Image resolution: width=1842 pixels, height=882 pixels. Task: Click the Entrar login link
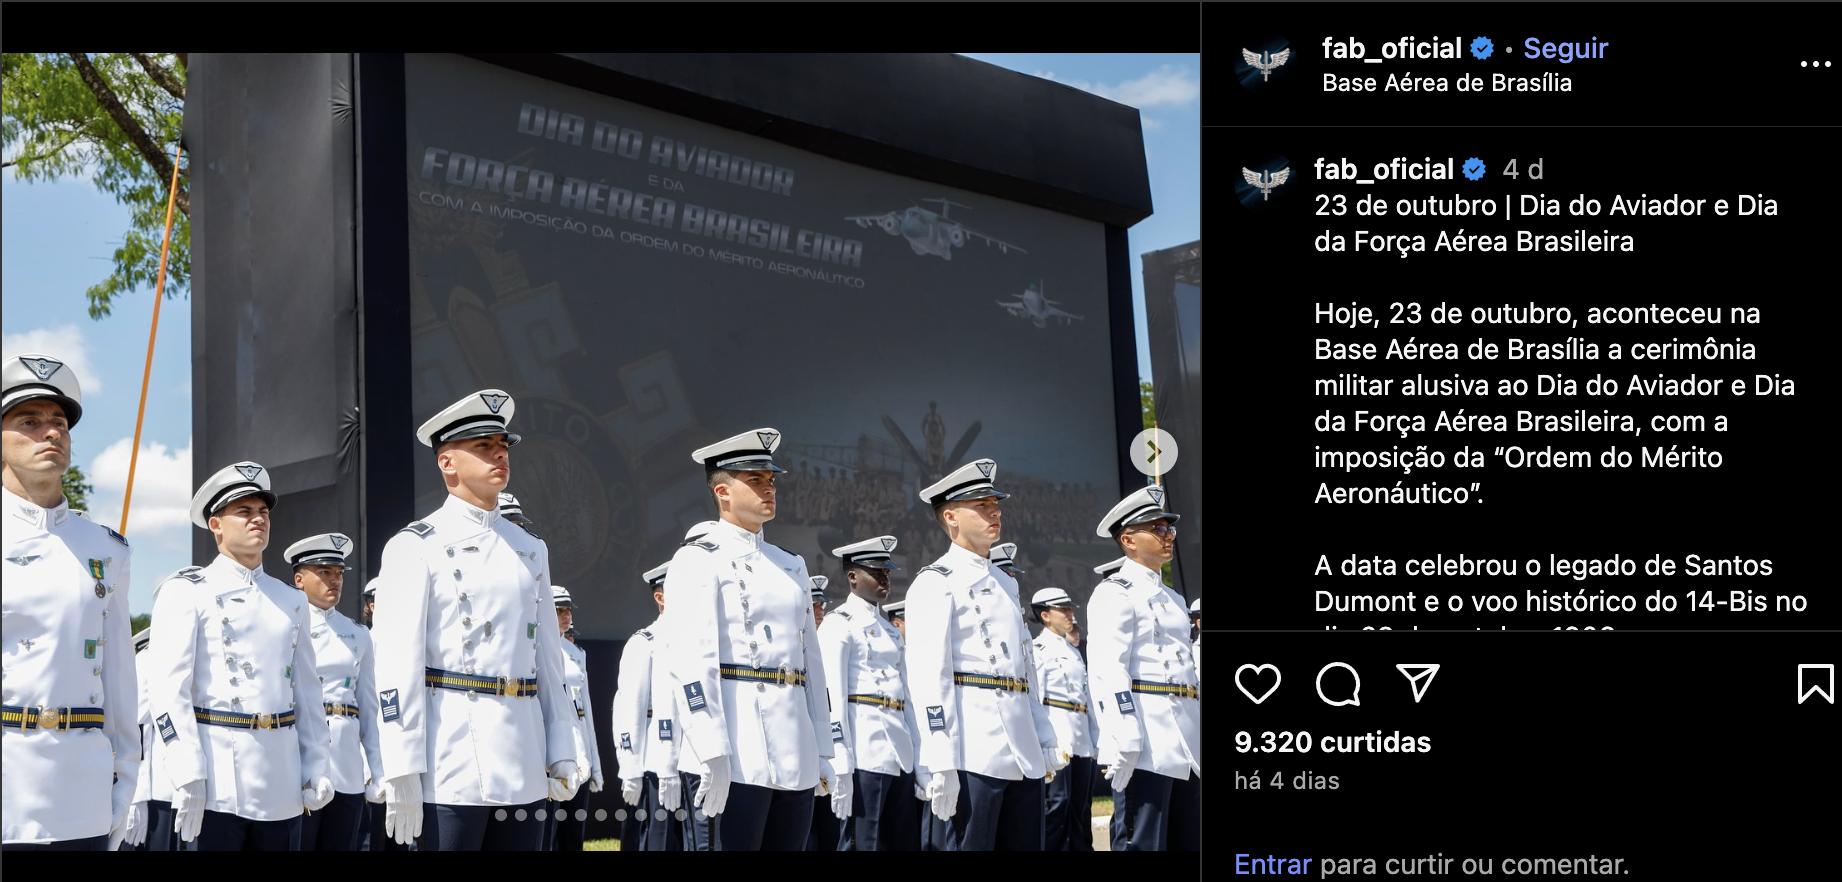pos(1273,864)
